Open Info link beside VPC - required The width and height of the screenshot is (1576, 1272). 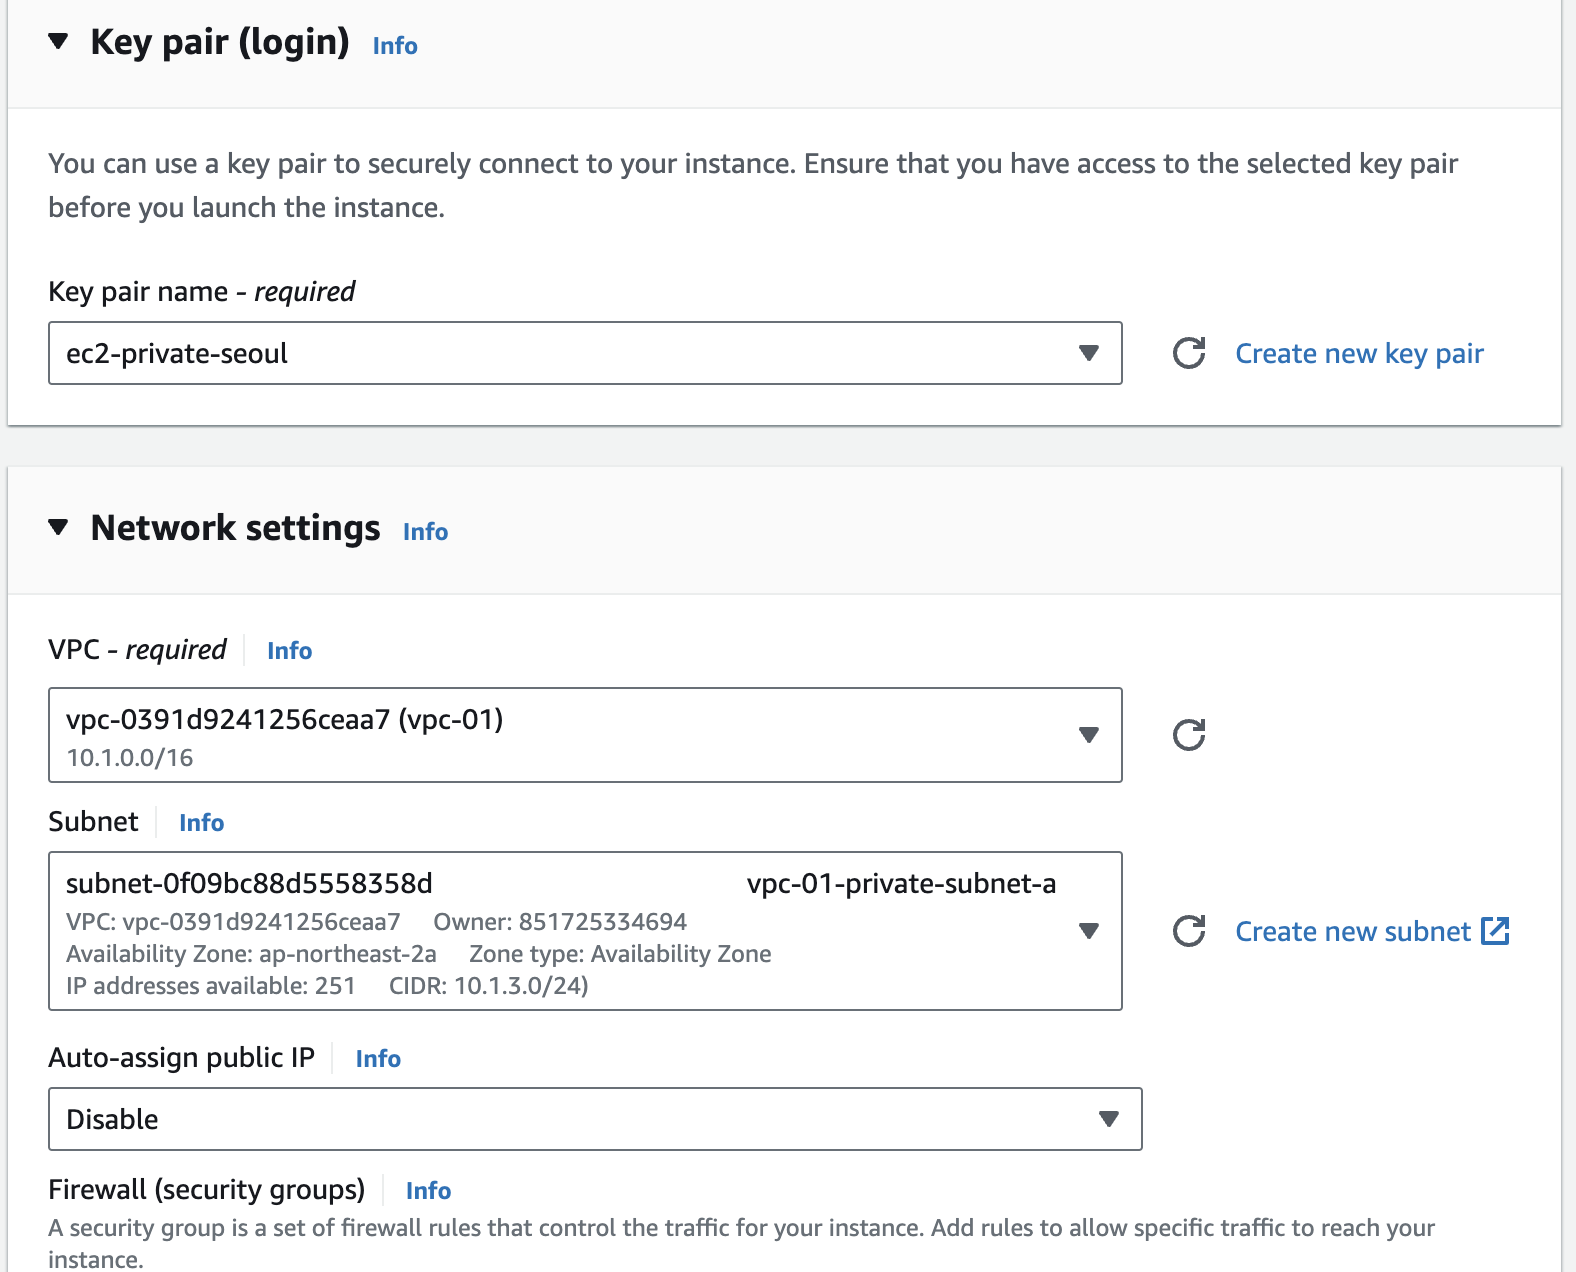coord(289,651)
